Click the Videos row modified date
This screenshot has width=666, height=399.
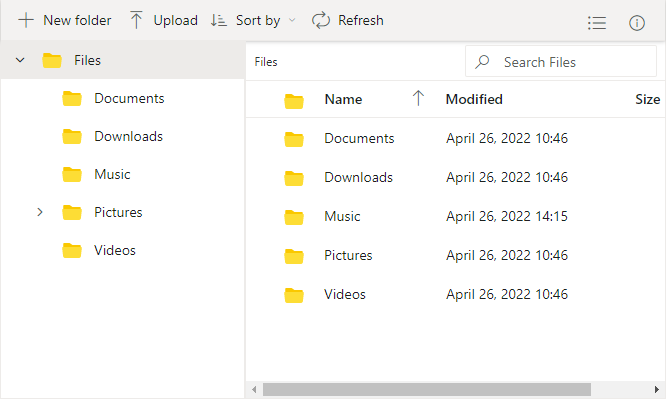click(x=507, y=294)
